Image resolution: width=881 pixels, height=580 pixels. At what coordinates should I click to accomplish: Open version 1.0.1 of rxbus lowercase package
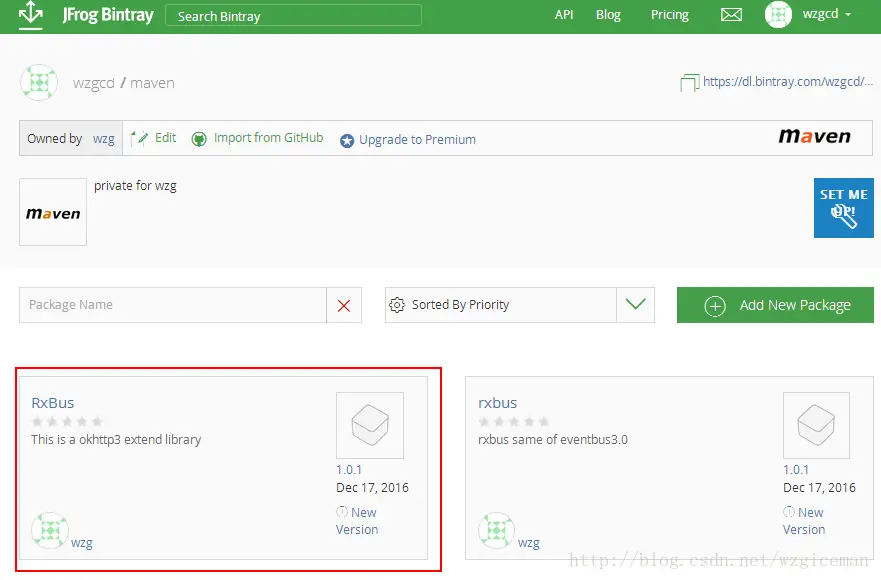click(796, 469)
